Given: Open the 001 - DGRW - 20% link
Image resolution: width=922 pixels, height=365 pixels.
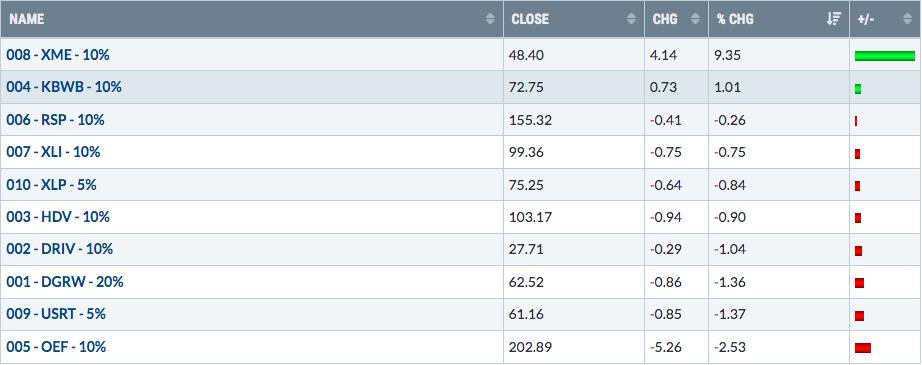Looking at the screenshot, I should pos(65,282).
